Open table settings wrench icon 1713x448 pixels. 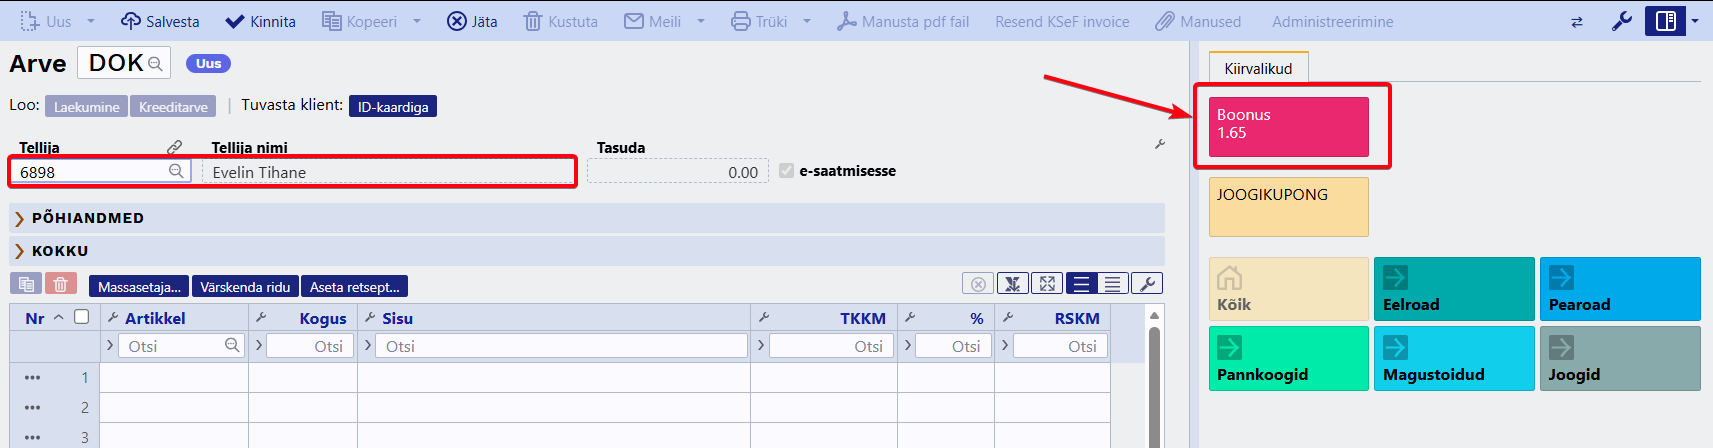(x=1147, y=284)
